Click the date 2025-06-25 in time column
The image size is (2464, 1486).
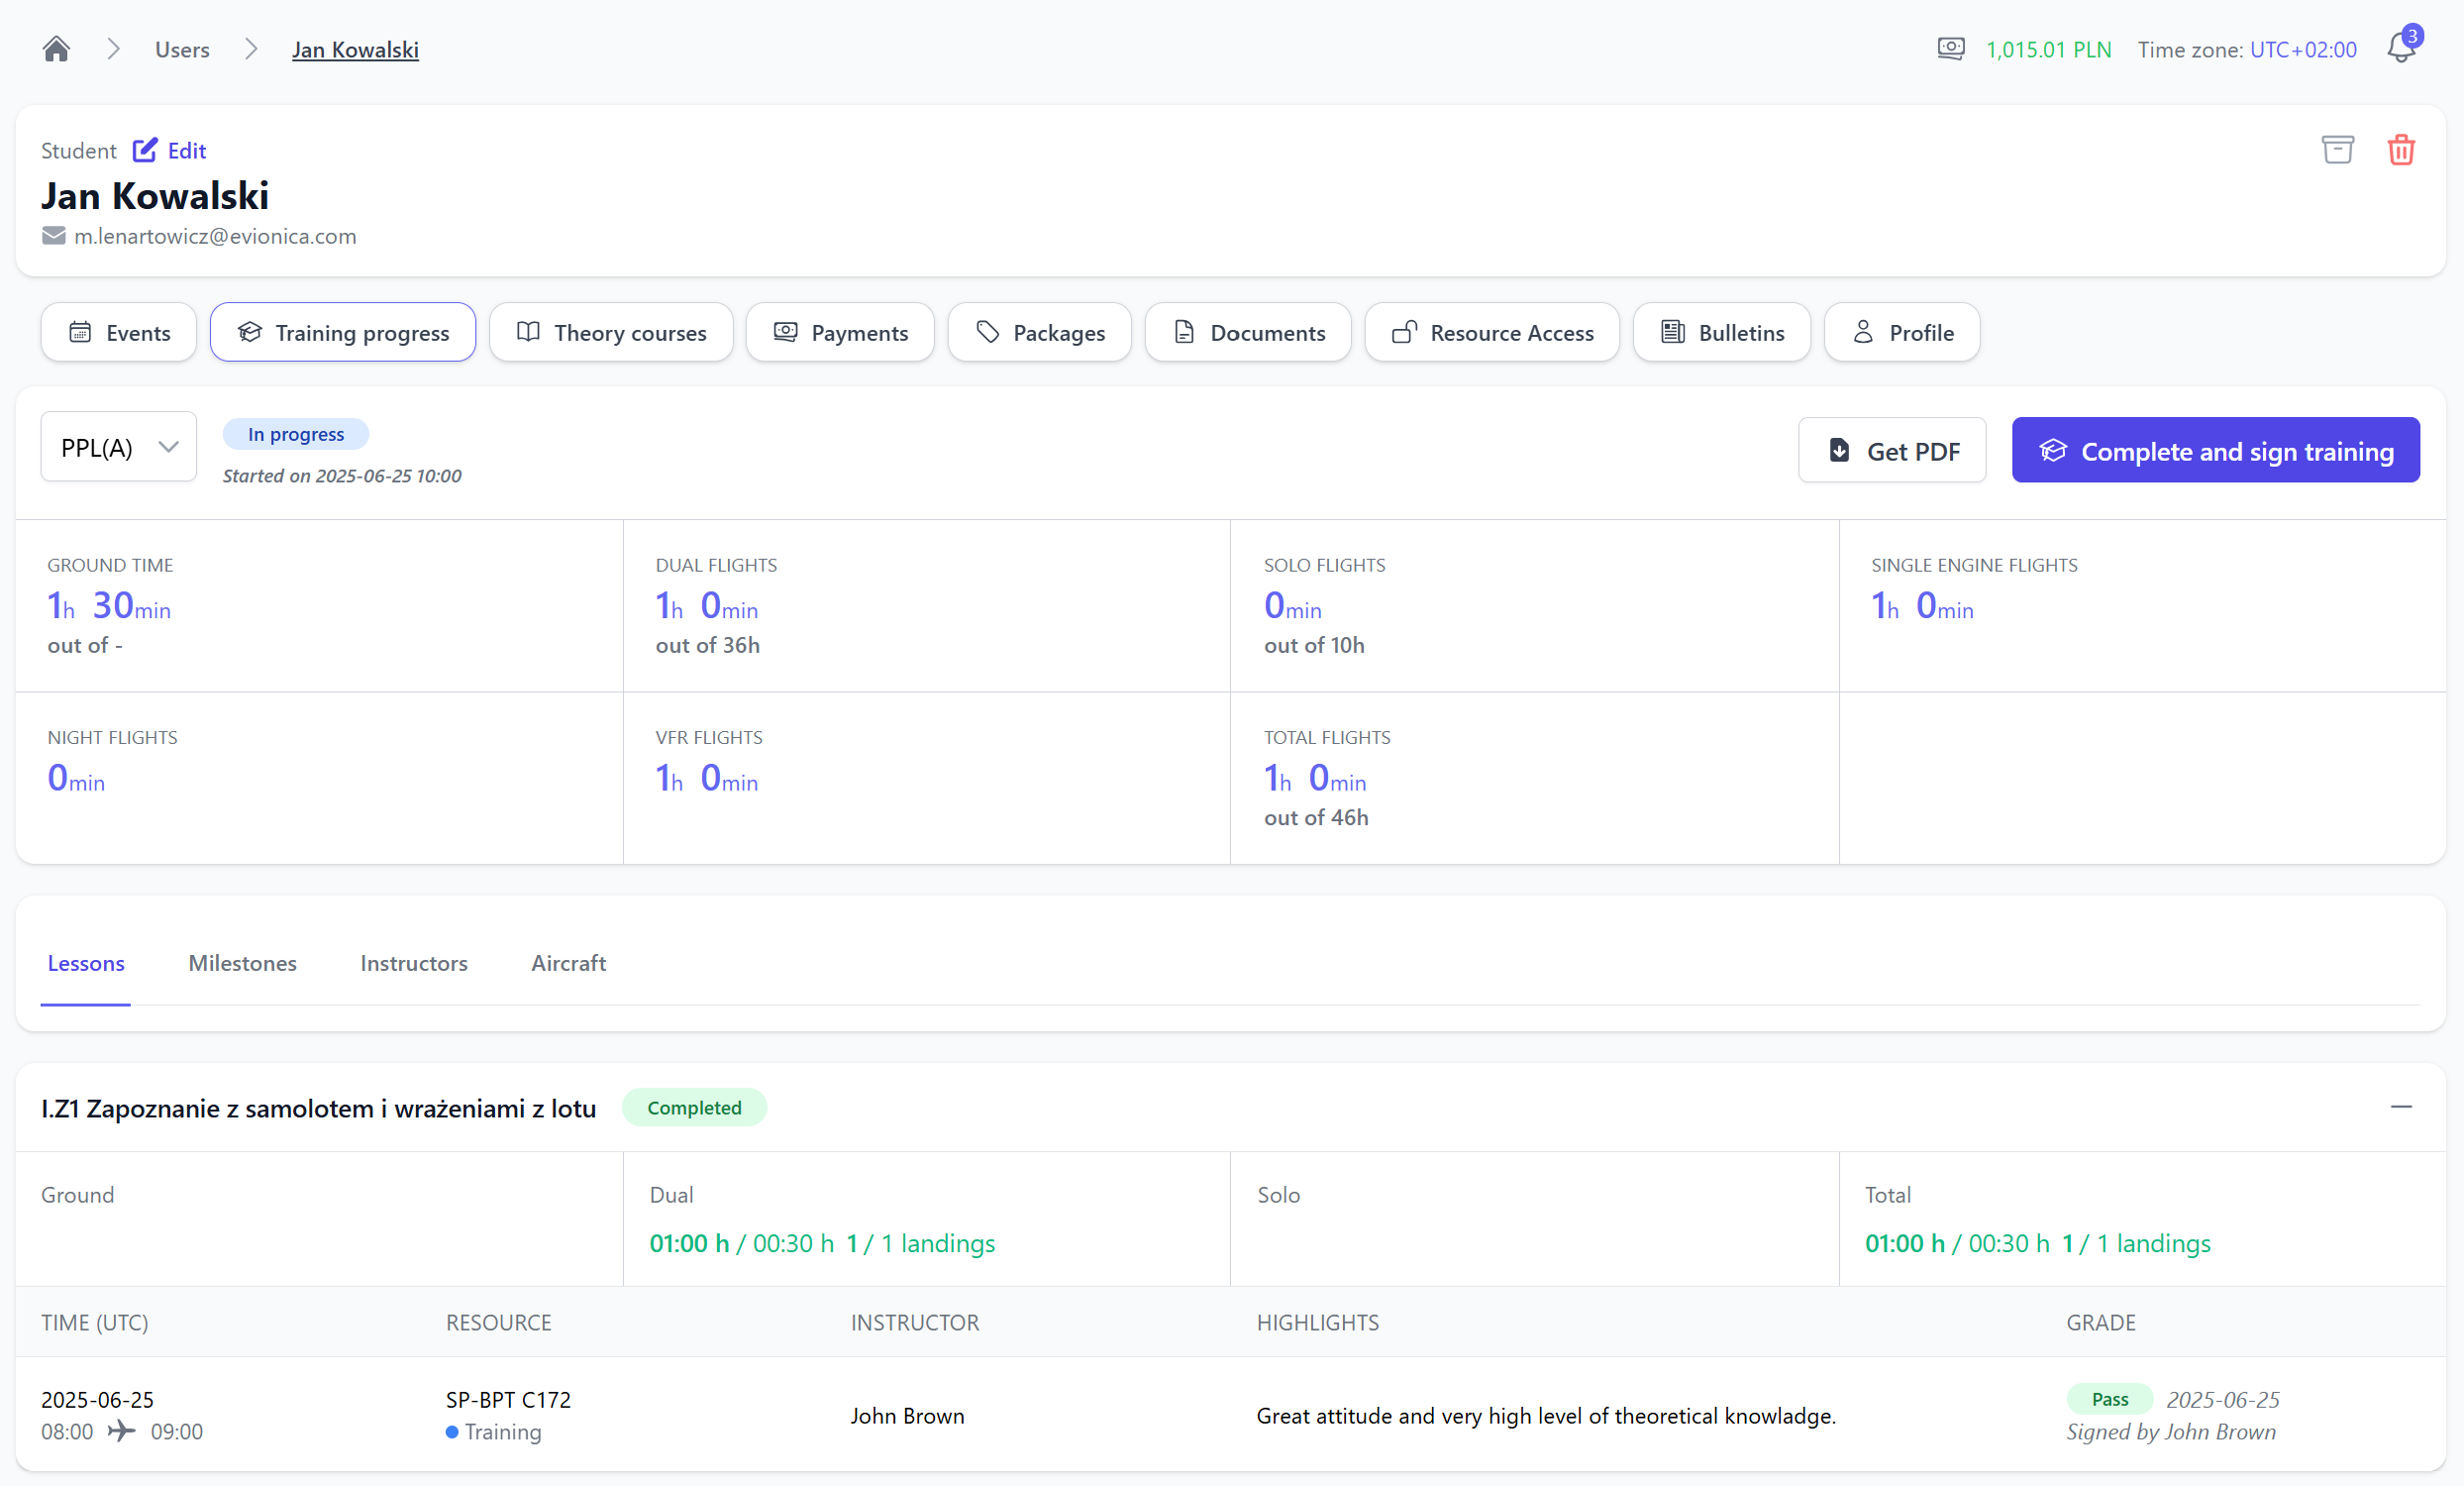[x=98, y=1399]
